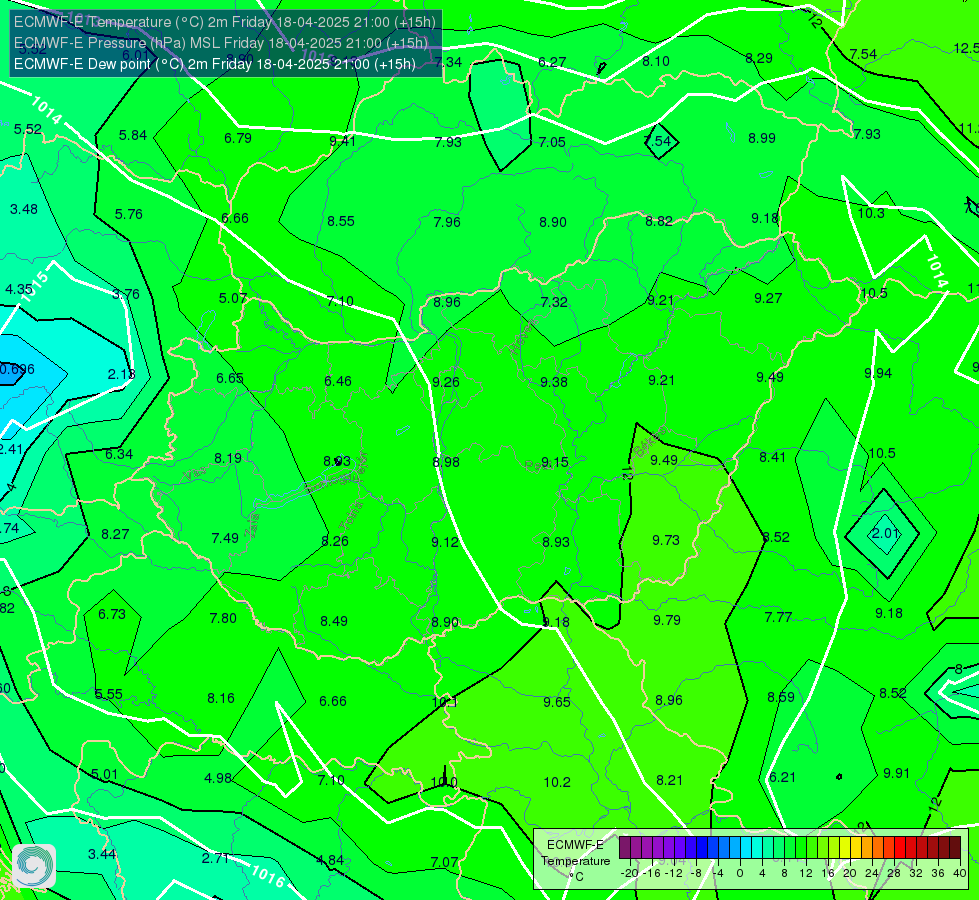The width and height of the screenshot is (979, 900).
Task: Click the dew point value 4.84
Action: coord(330,860)
